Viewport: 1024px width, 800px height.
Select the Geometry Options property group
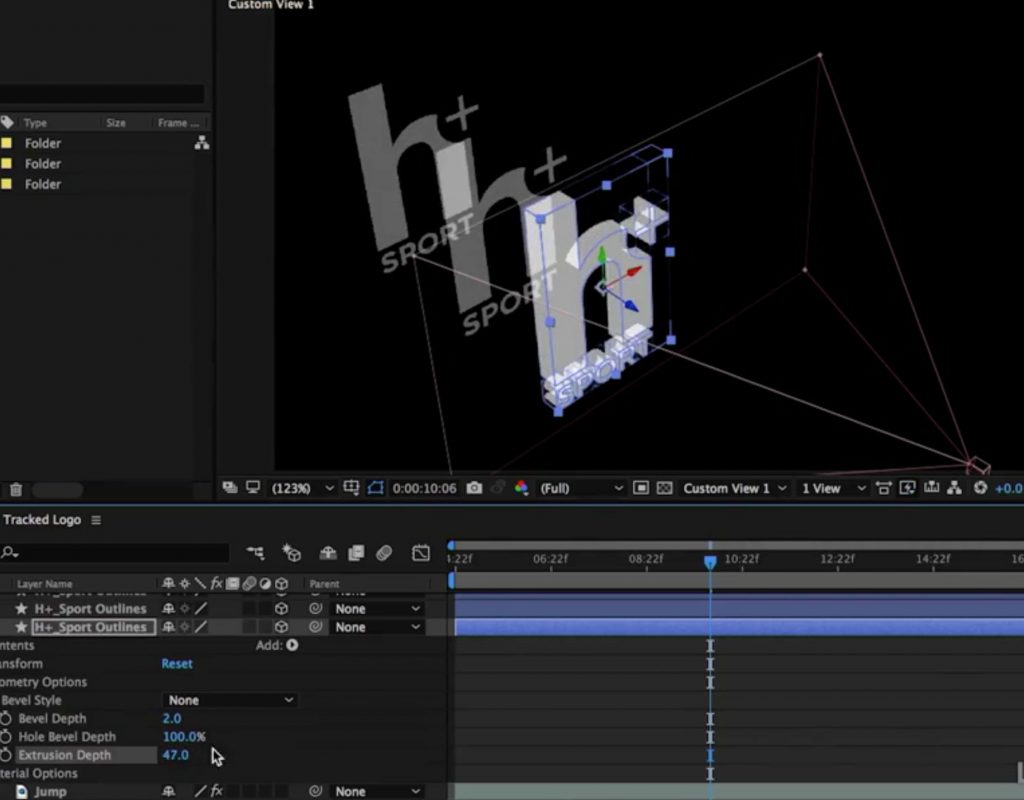click(x=43, y=682)
